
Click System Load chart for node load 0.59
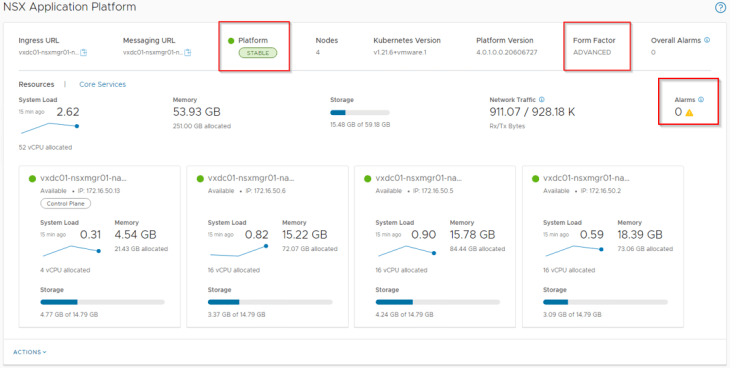[x=574, y=251]
